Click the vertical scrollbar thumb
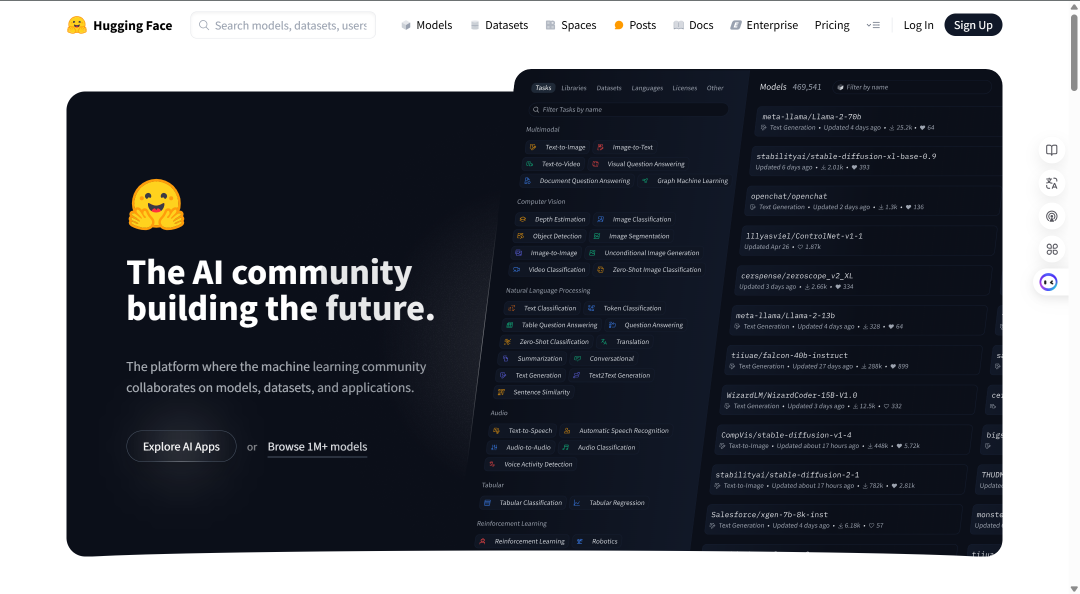Image resolution: width=1080 pixels, height=594 pixels. 1074,52
